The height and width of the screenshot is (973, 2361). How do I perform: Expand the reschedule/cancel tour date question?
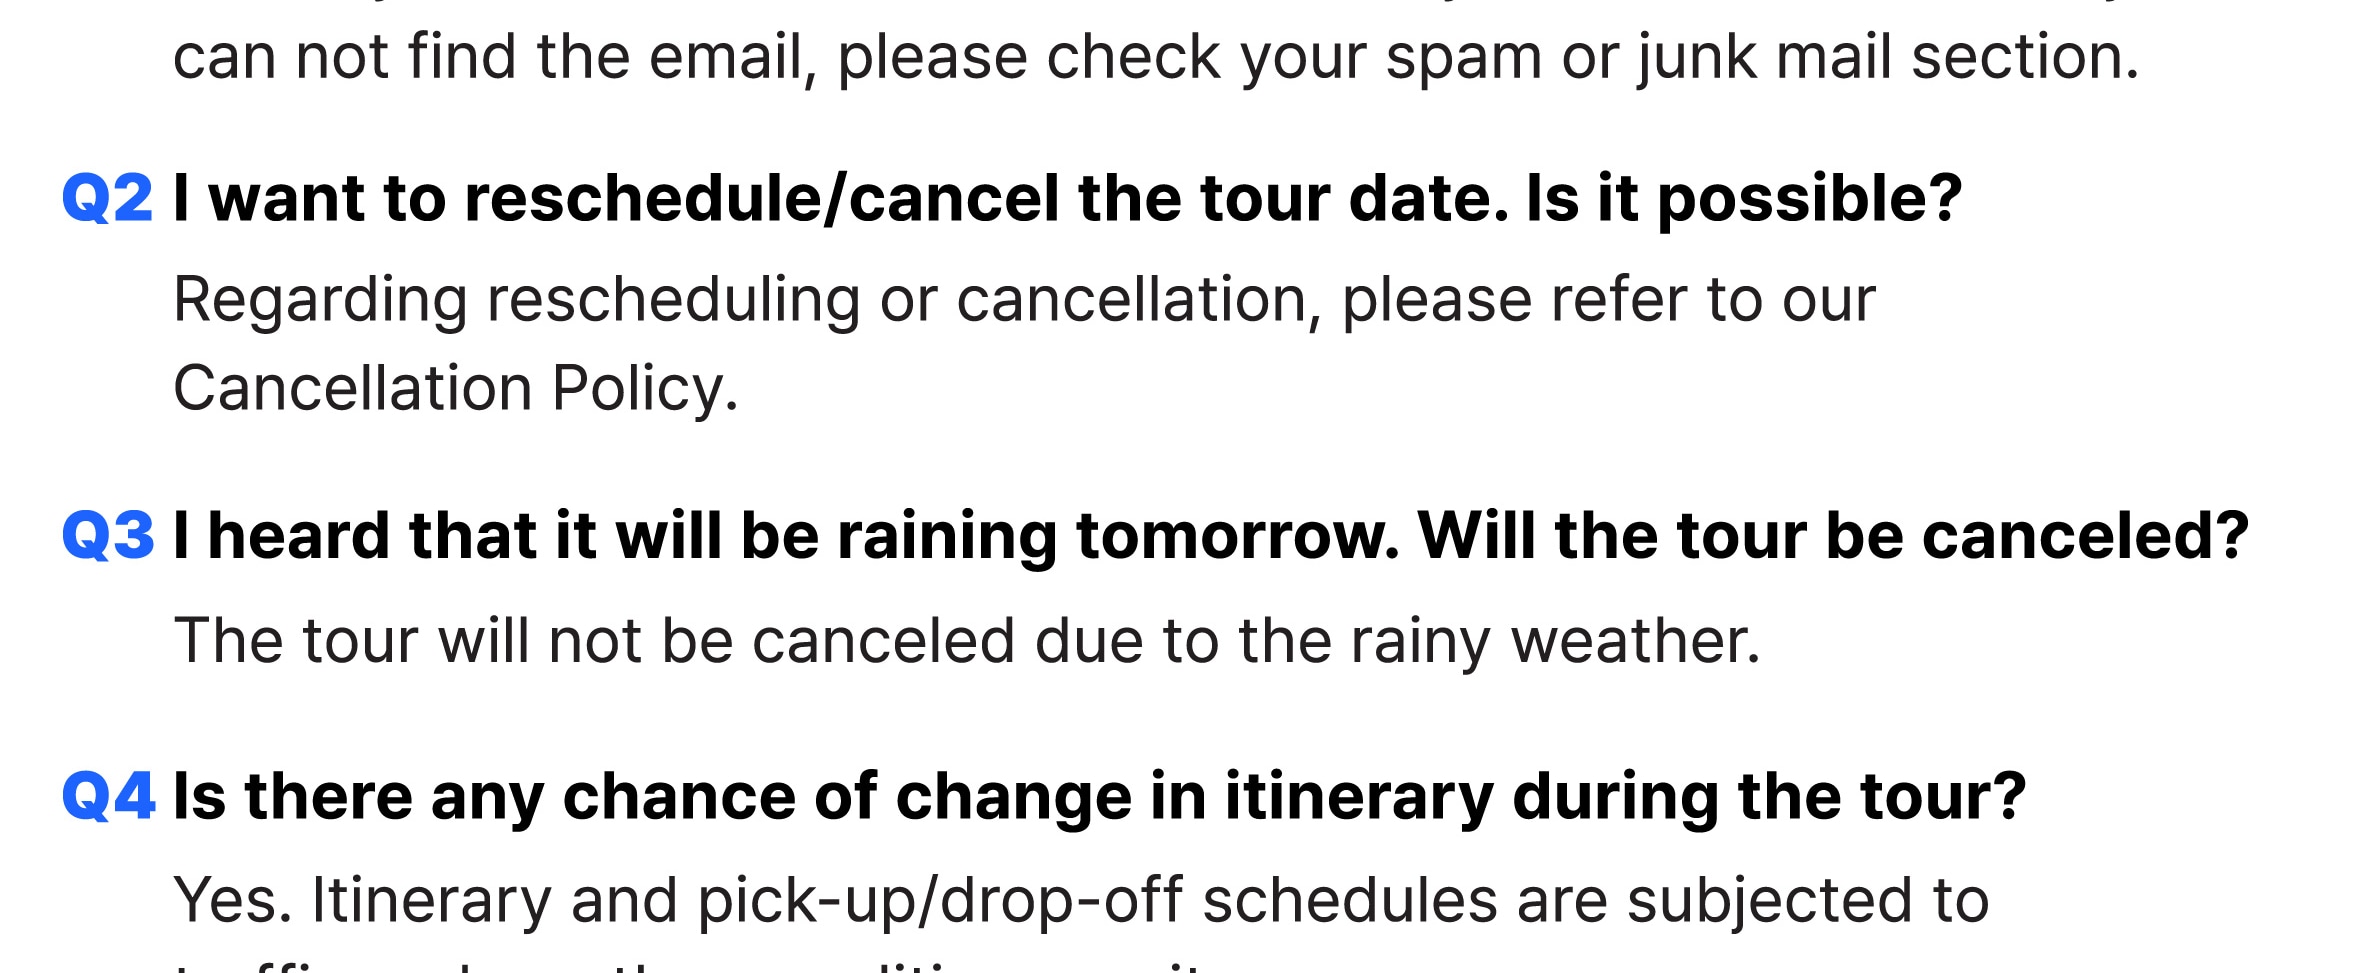(1068, 200)
